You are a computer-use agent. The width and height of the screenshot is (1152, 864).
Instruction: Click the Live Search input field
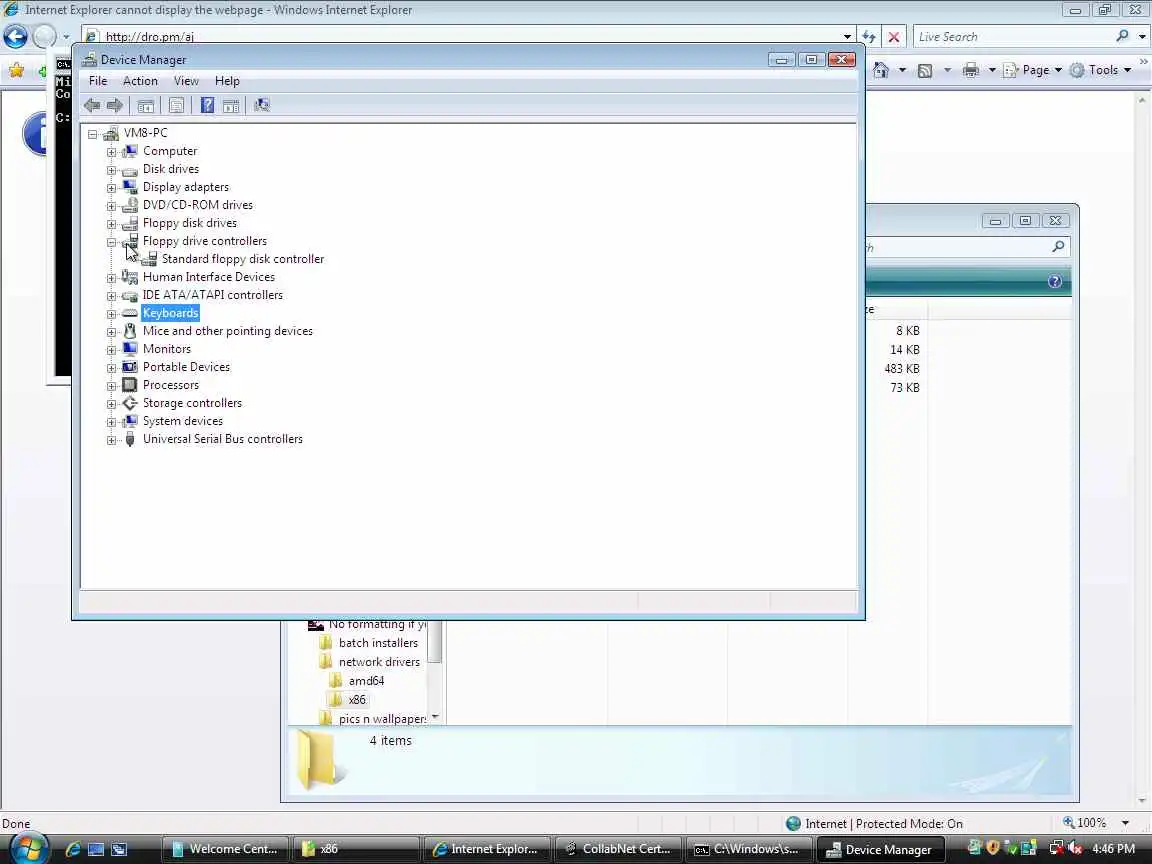[x=1014, y=36]
